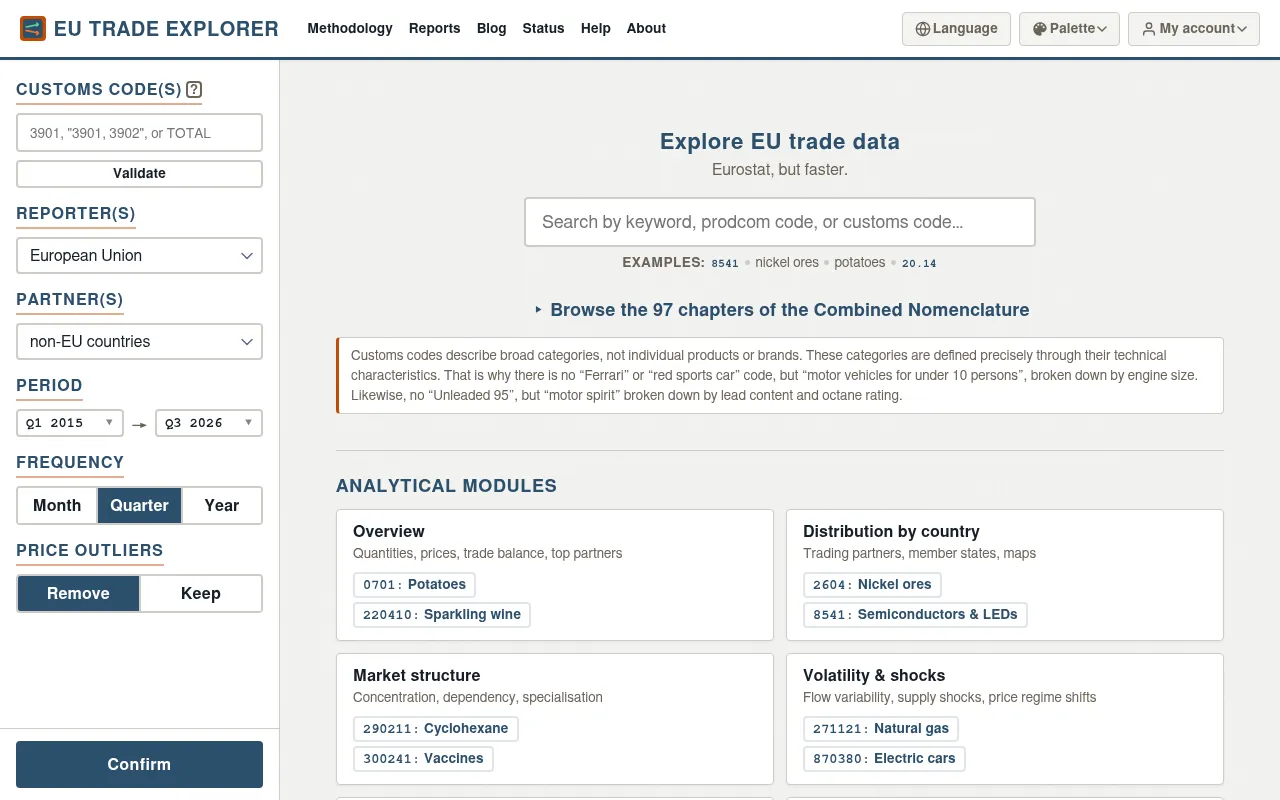Open the Status nav item

click(x=544, y=29)
